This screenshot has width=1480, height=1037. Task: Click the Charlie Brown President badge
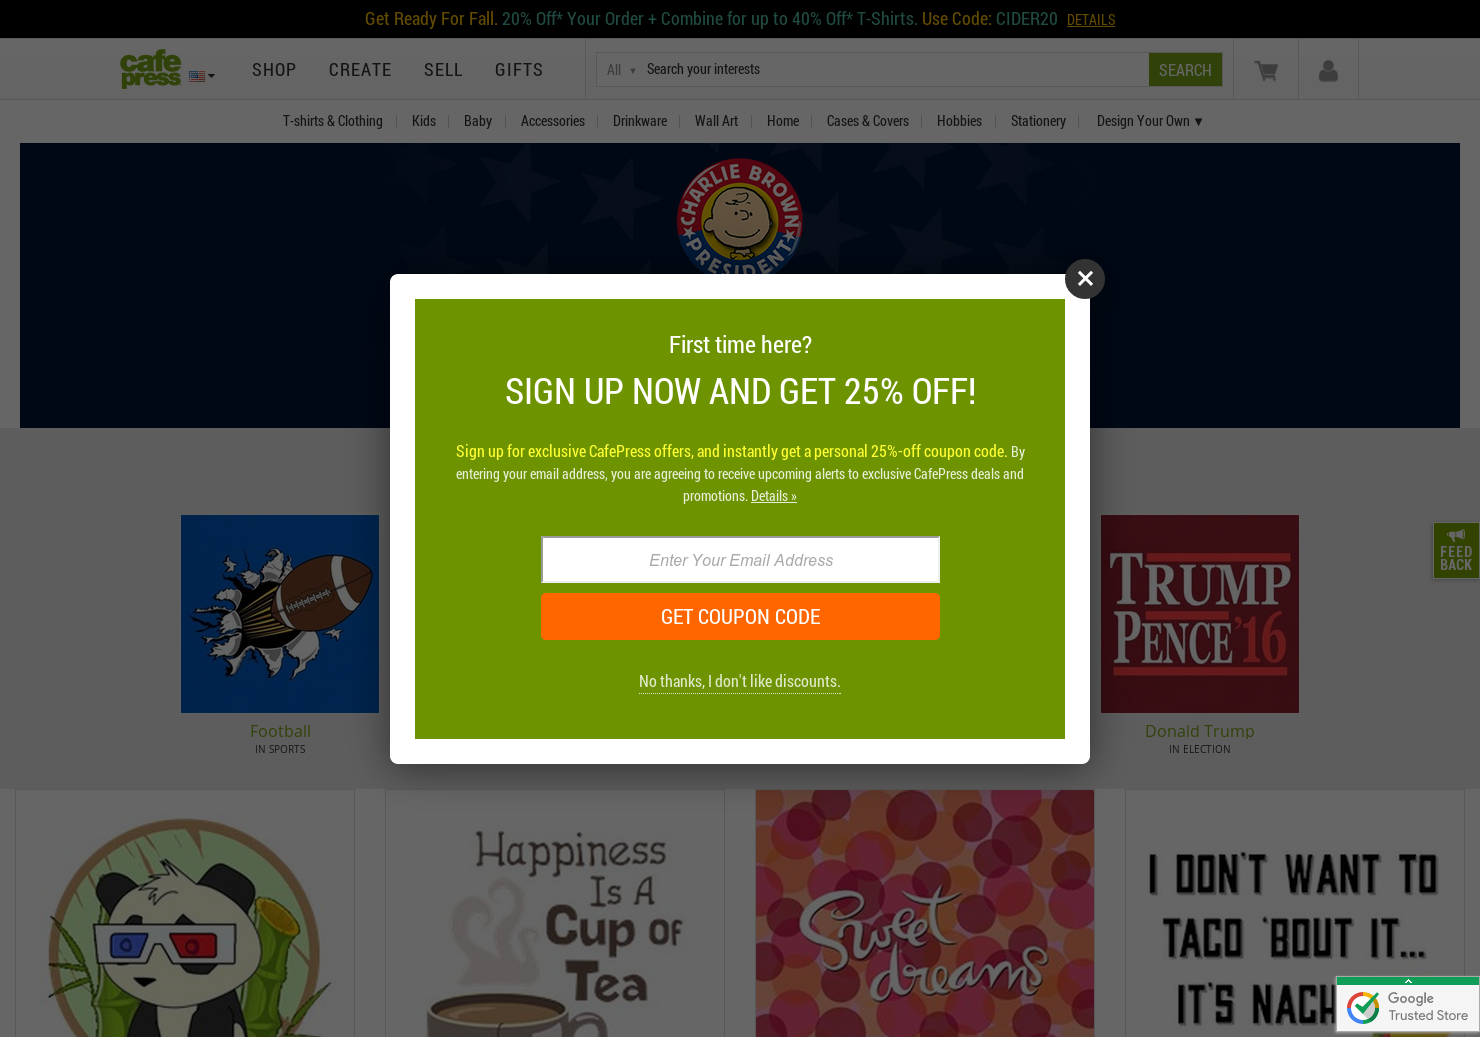740,218
